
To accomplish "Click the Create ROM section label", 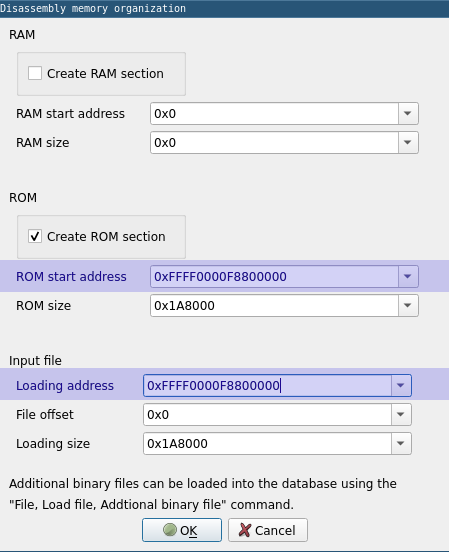I will click(106, 237).
